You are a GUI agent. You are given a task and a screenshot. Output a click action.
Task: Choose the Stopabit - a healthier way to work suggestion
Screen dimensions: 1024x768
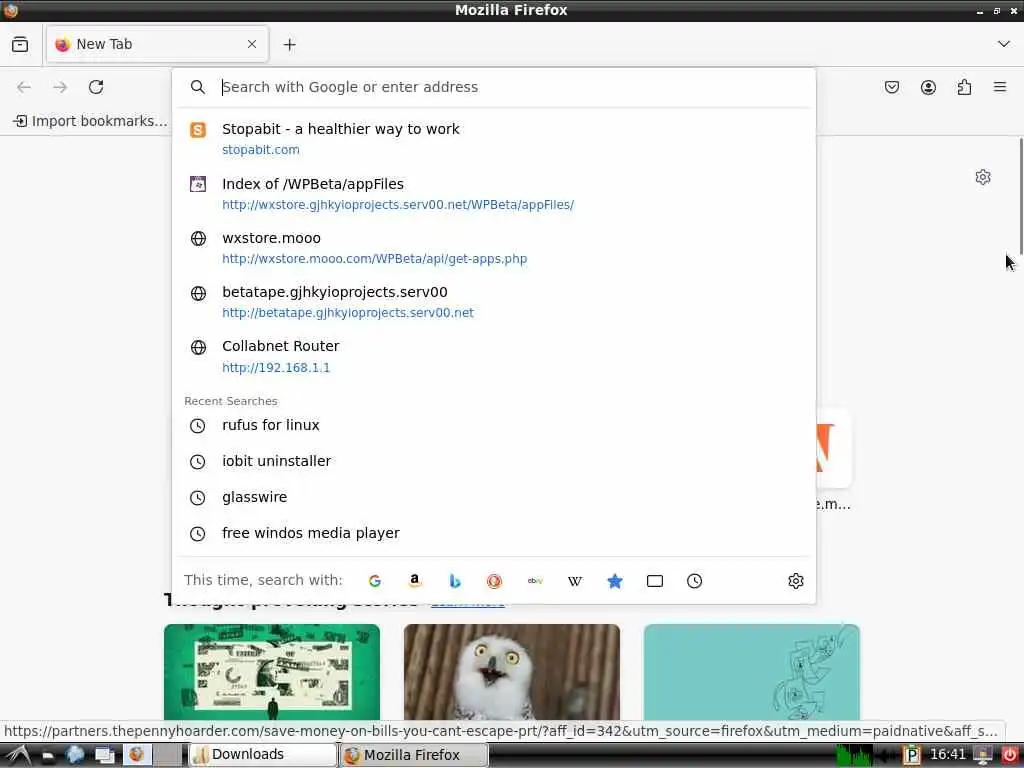(x=494, y=138)
